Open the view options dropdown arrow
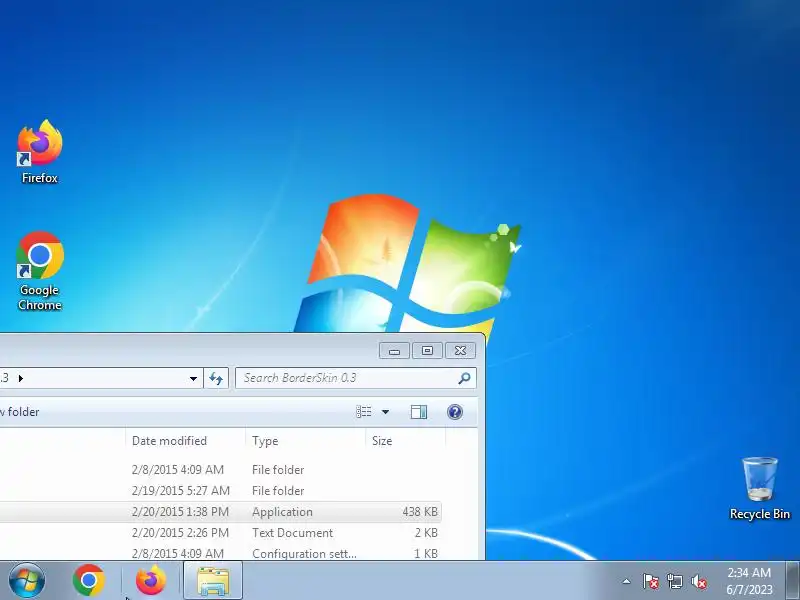The height and width of the screenshot is (600, 800). click(385, 412)
